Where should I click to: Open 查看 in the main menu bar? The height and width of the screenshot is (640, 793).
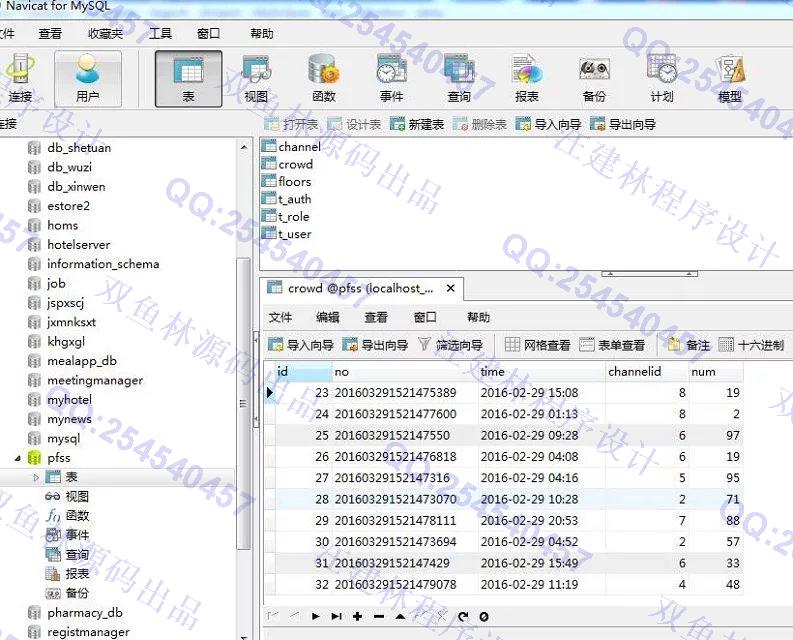click(x=50, y=34)
